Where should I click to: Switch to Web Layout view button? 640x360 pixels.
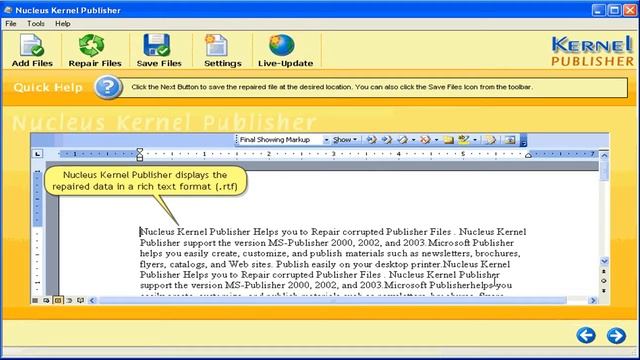47,300
